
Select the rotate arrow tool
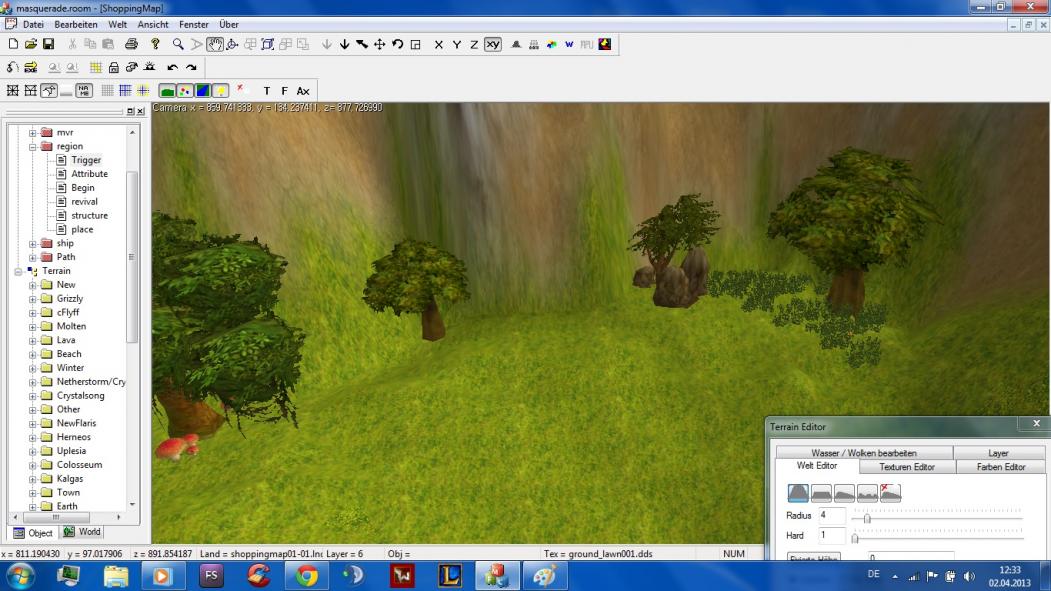coord(397,44)
